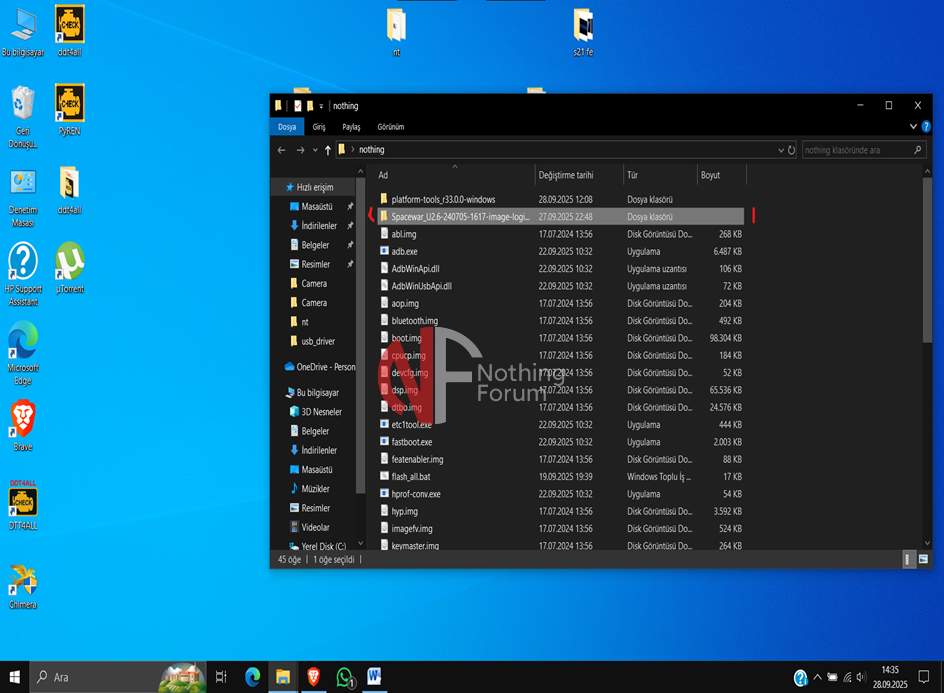This screenshot has height=693, width=944.
Task: Click the PyREN desktop shortcut
Action: pos(69,104)
